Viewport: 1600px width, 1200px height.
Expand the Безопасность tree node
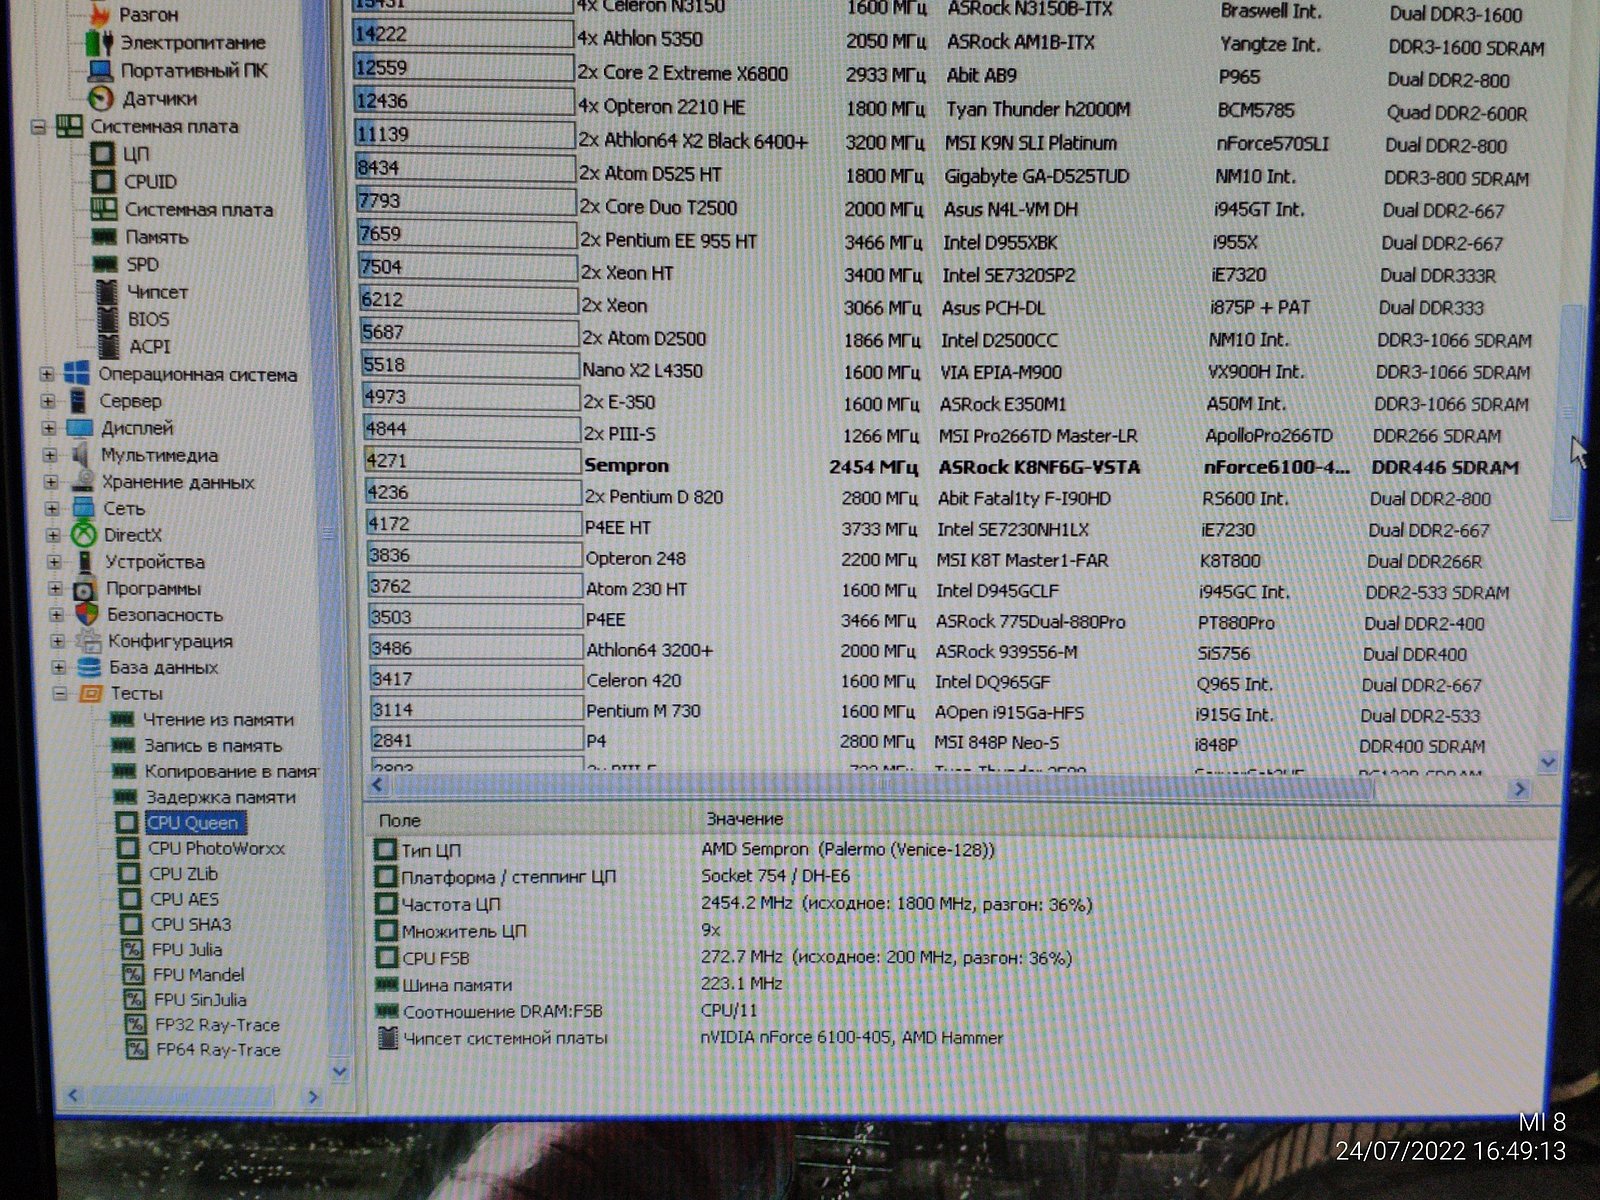coord(56,615)
